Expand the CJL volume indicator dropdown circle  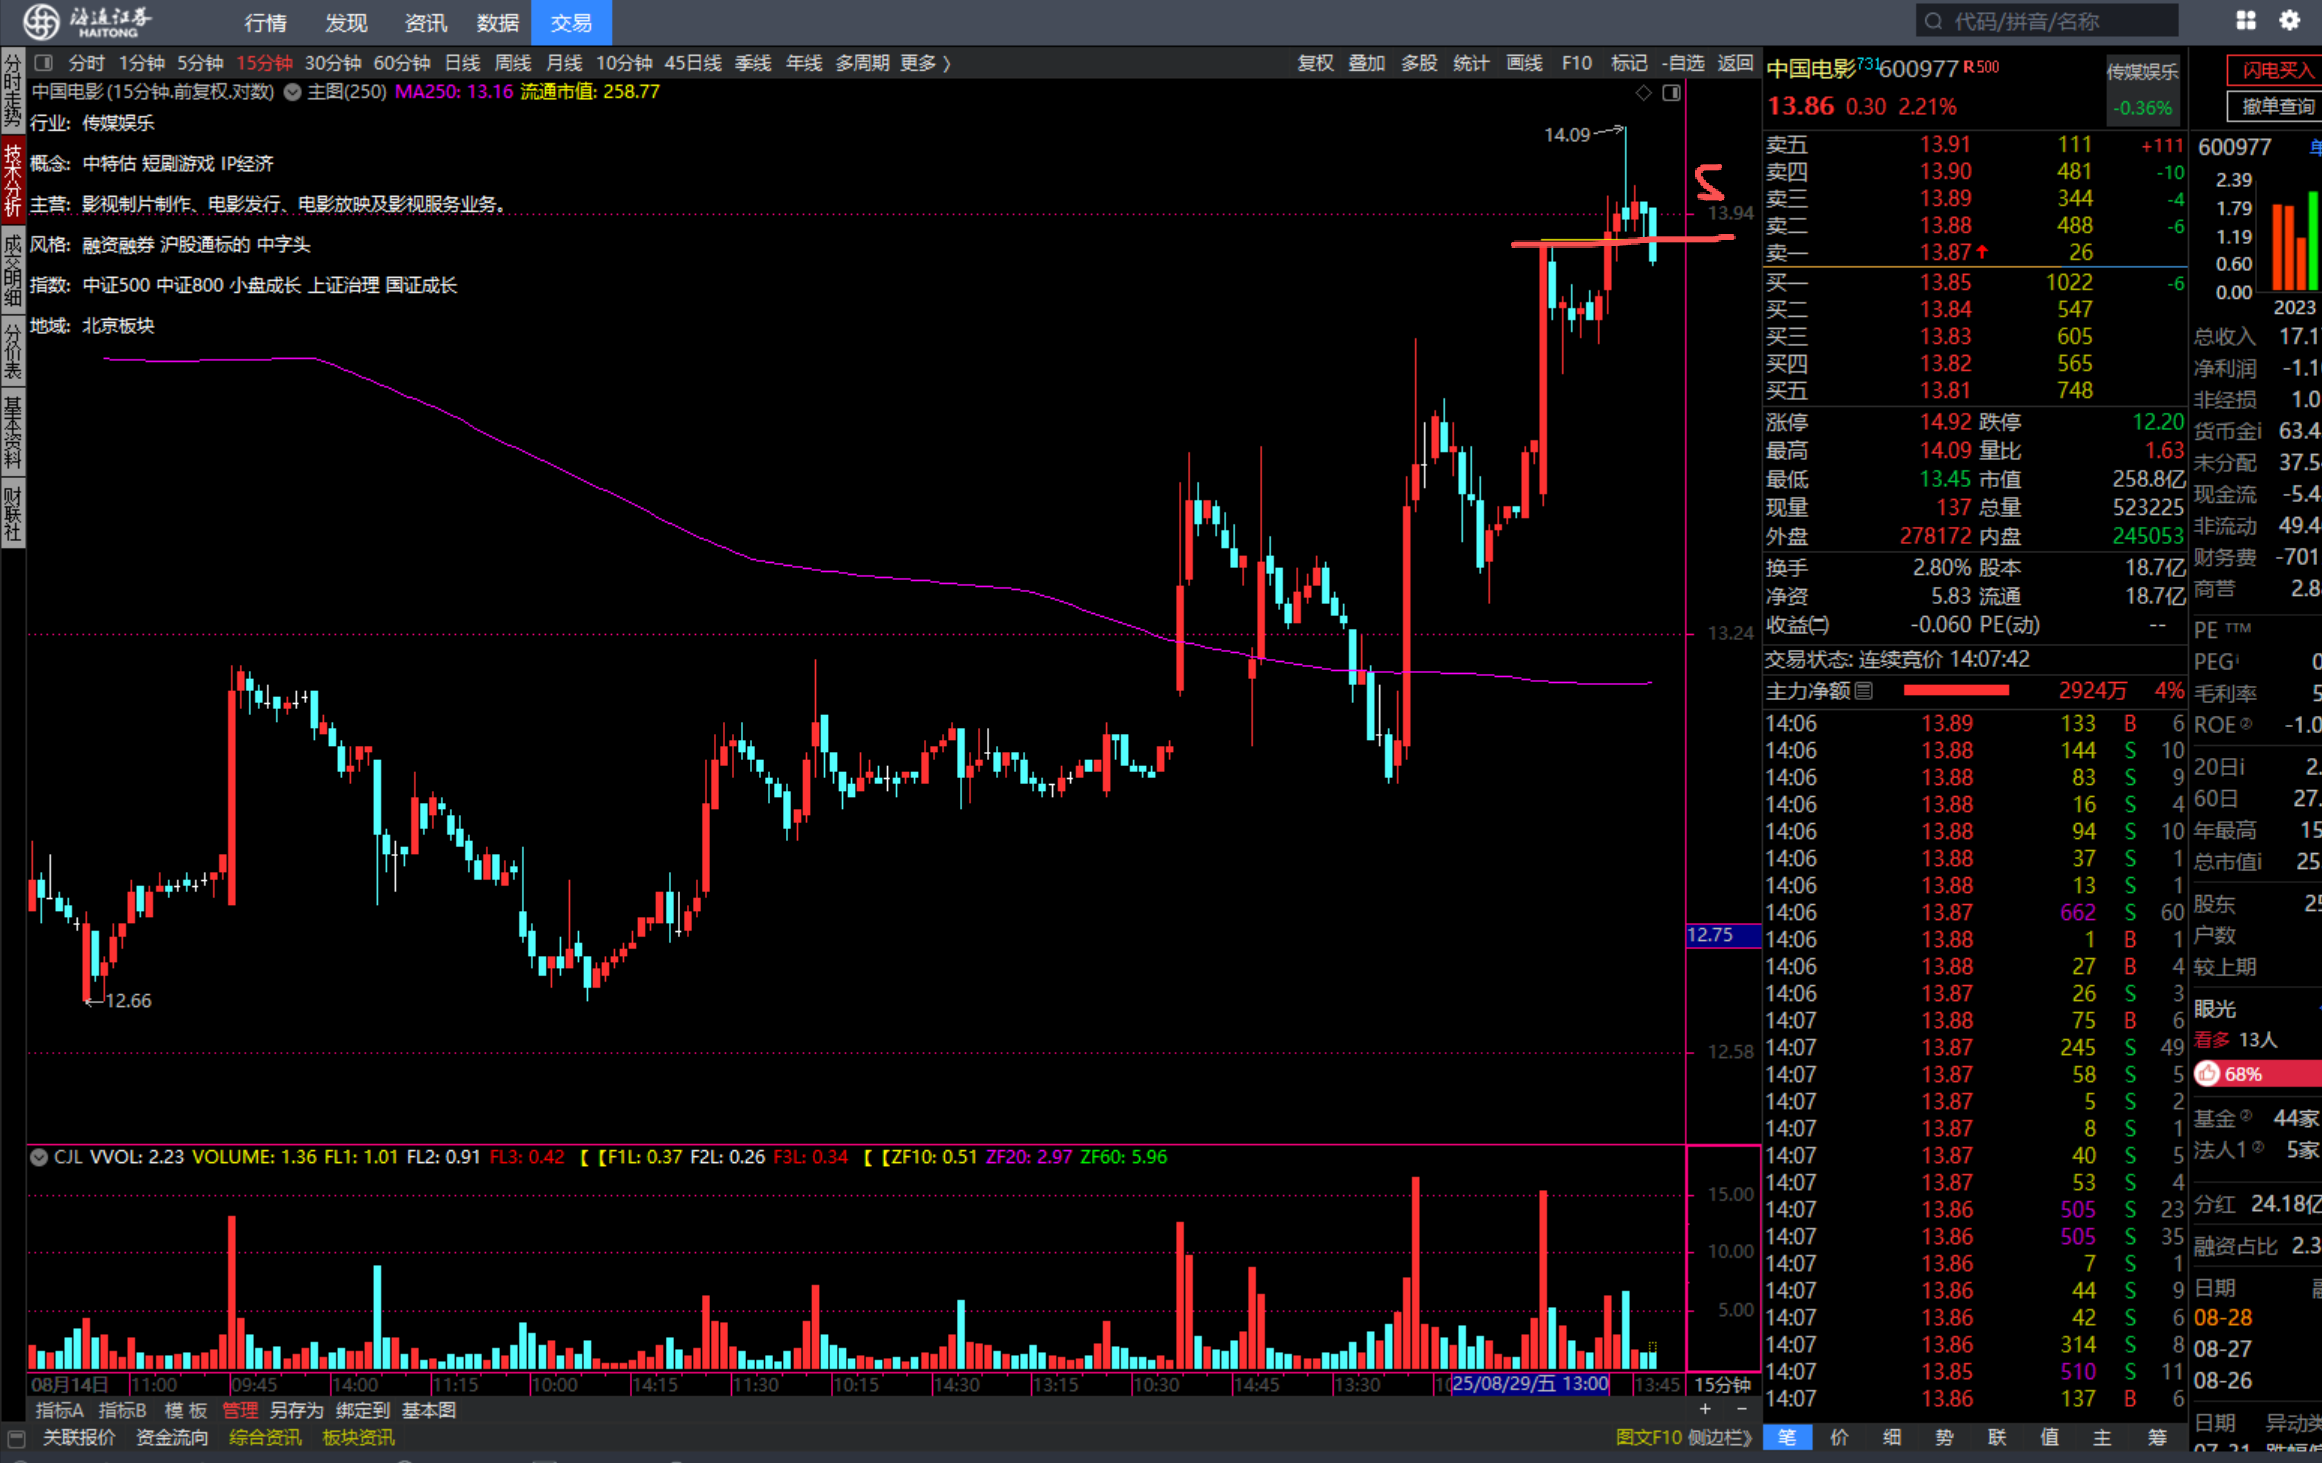pos(39,1158)
